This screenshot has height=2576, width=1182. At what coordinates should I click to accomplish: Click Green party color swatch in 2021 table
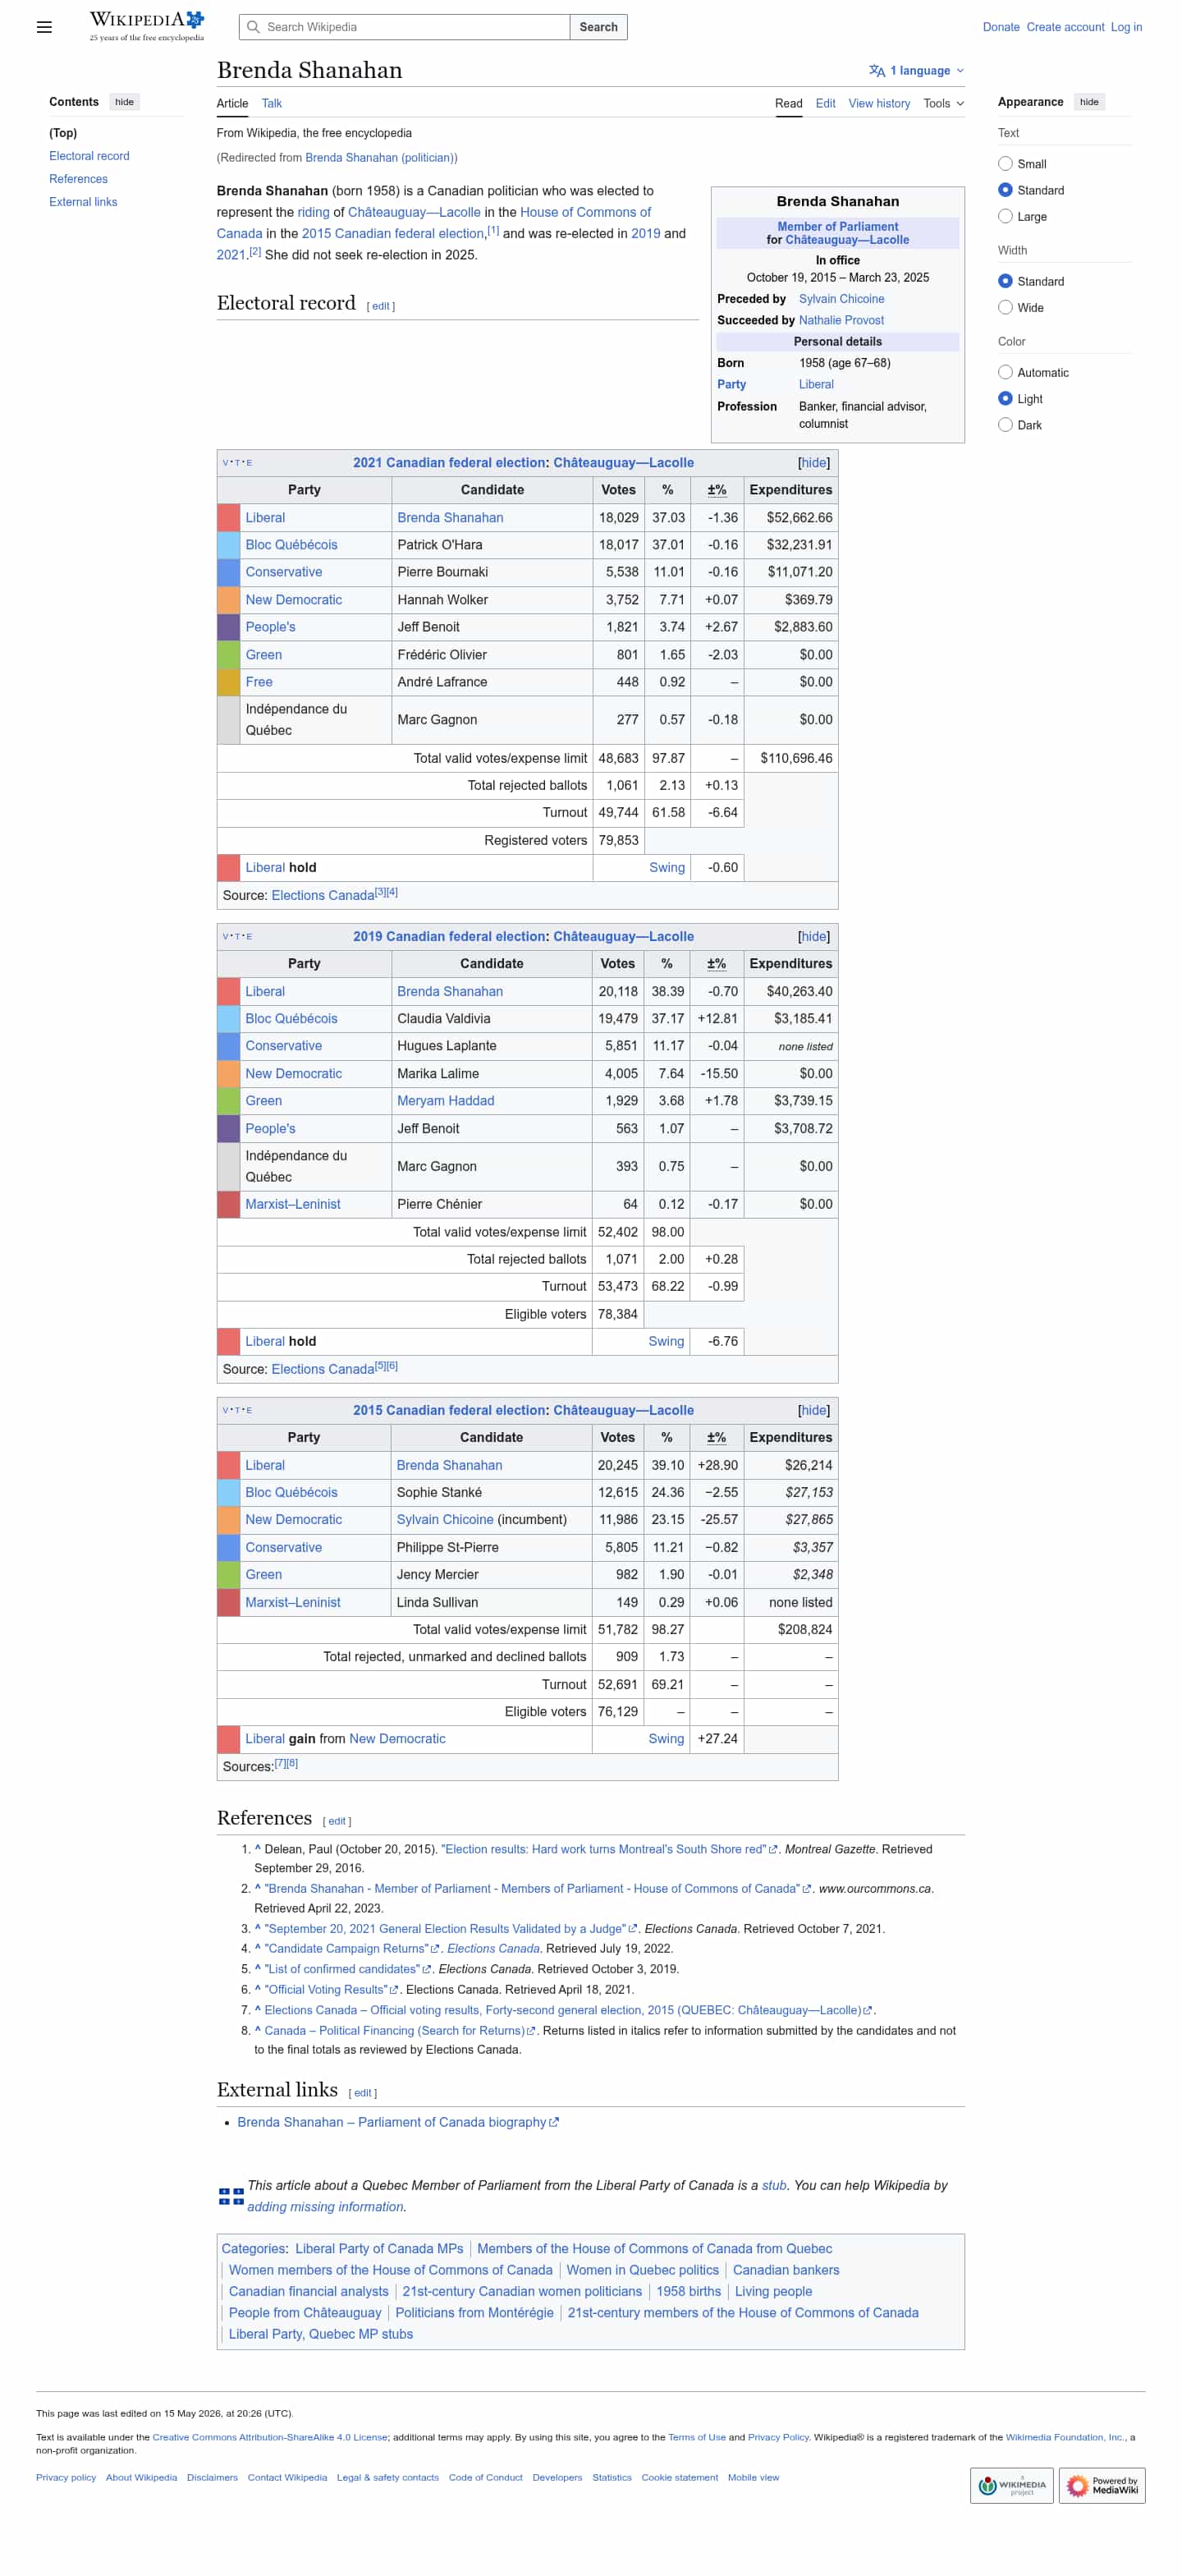228,655
